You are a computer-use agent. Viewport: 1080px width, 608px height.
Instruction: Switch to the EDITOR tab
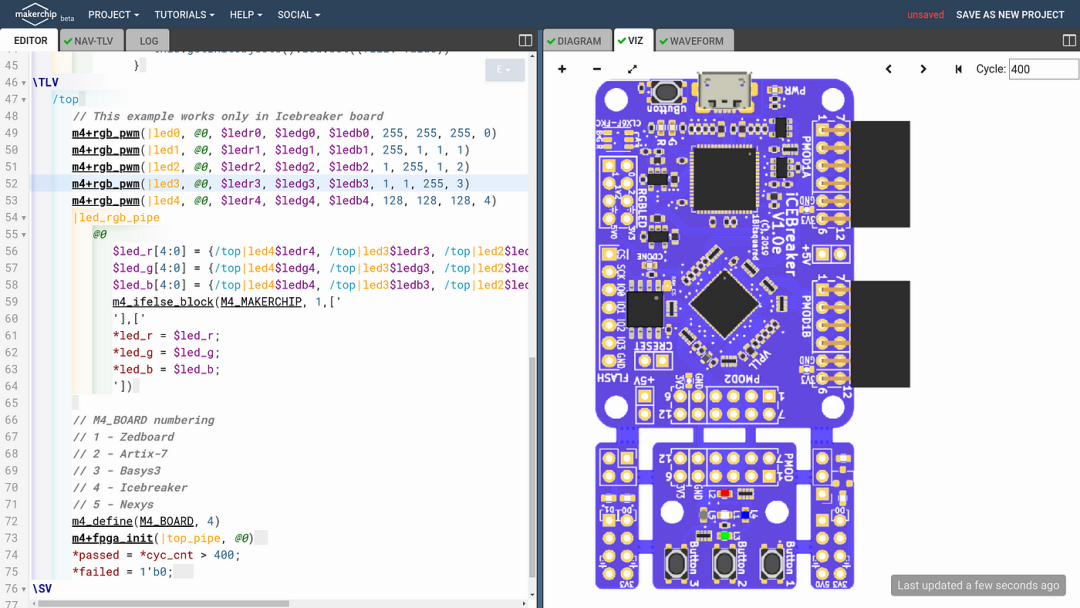[30, 41]
